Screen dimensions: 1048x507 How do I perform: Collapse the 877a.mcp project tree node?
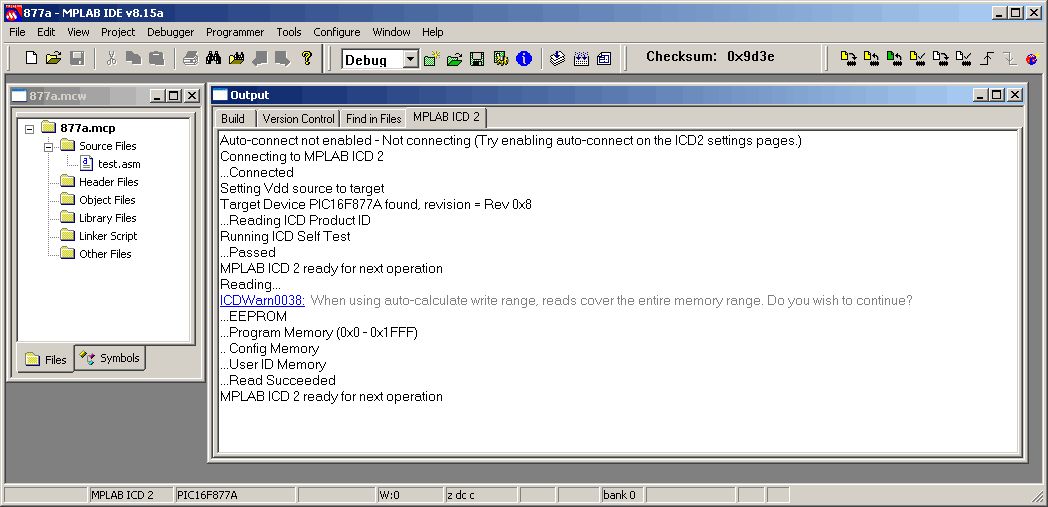(29, 128)
